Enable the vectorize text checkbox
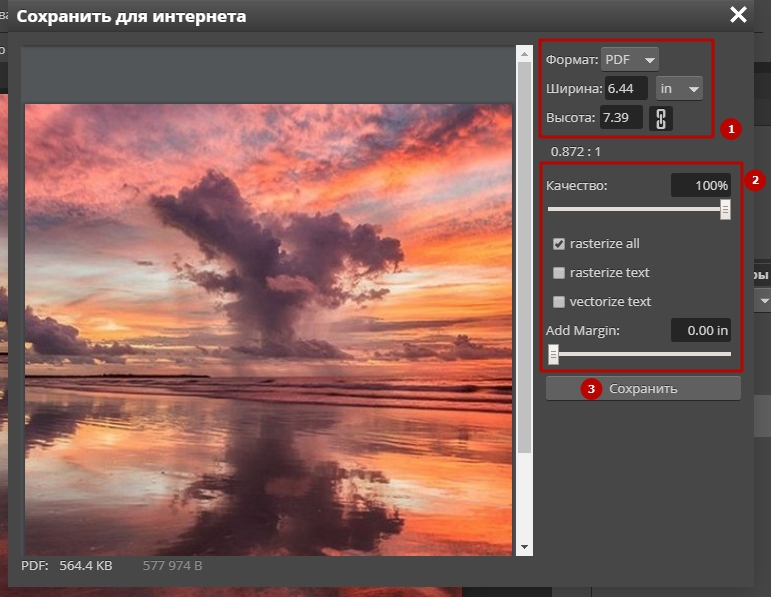771x597 pixels. point(560,302)
